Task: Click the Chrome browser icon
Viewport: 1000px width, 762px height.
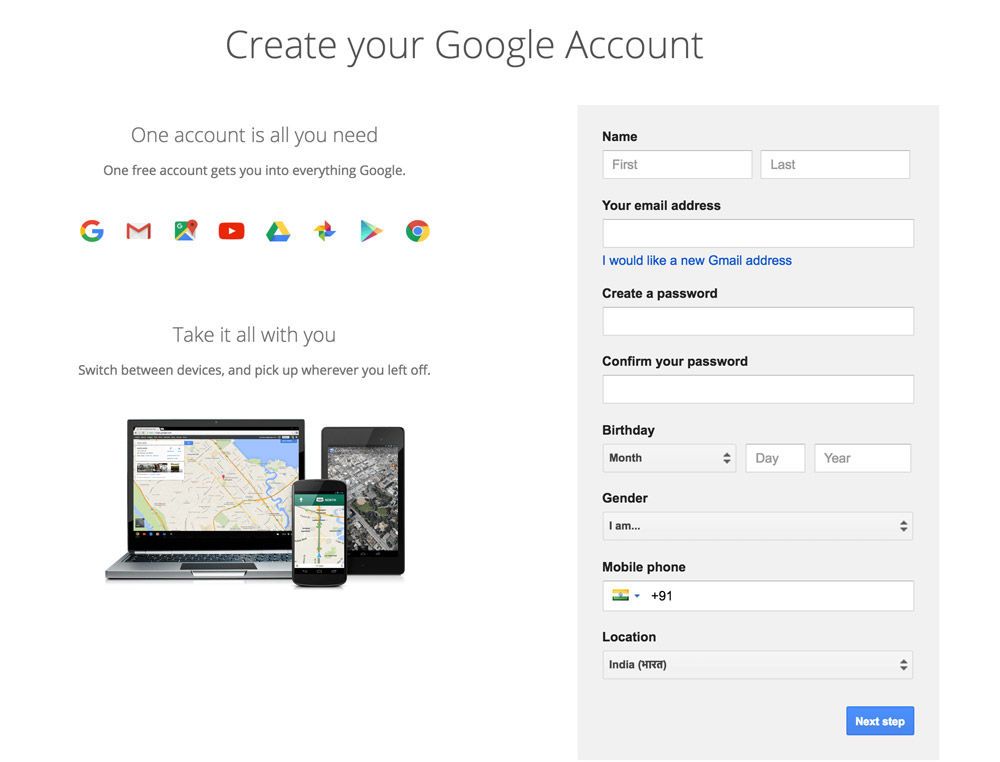Action: point(418,231)
